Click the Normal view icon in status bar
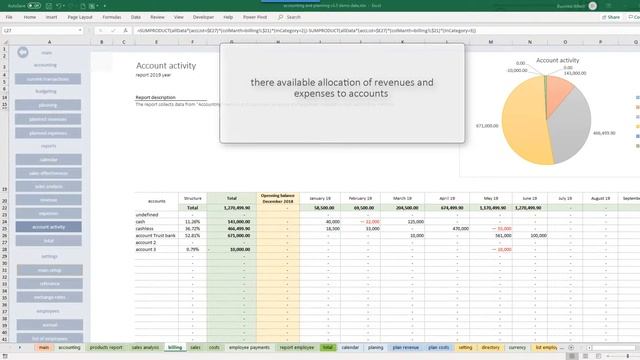This screenshot has width=640, height=360. tap(572, 356)
